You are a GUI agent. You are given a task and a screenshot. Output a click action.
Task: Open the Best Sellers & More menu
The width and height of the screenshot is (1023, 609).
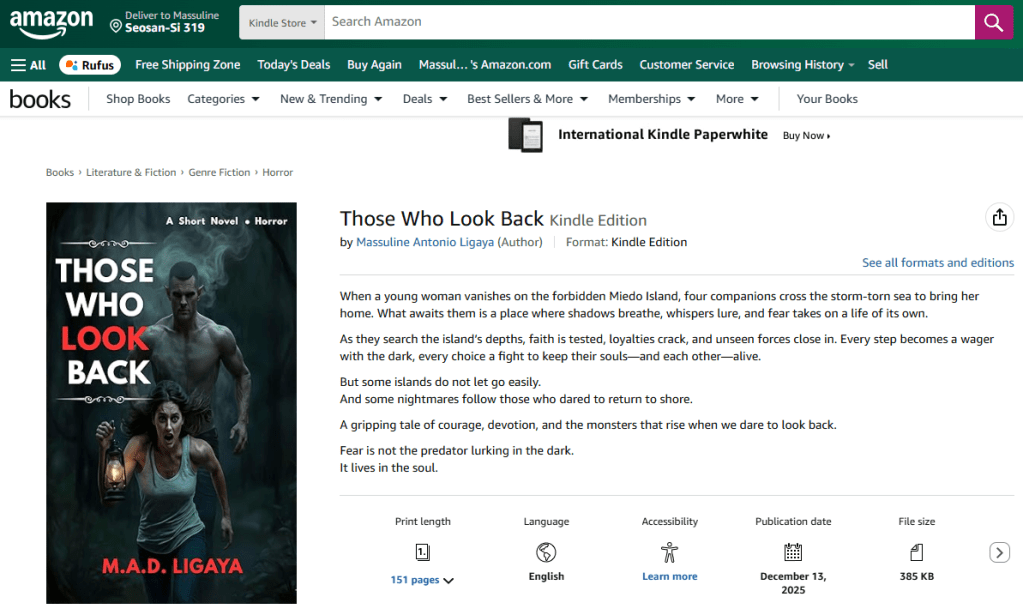coord(527,99)
